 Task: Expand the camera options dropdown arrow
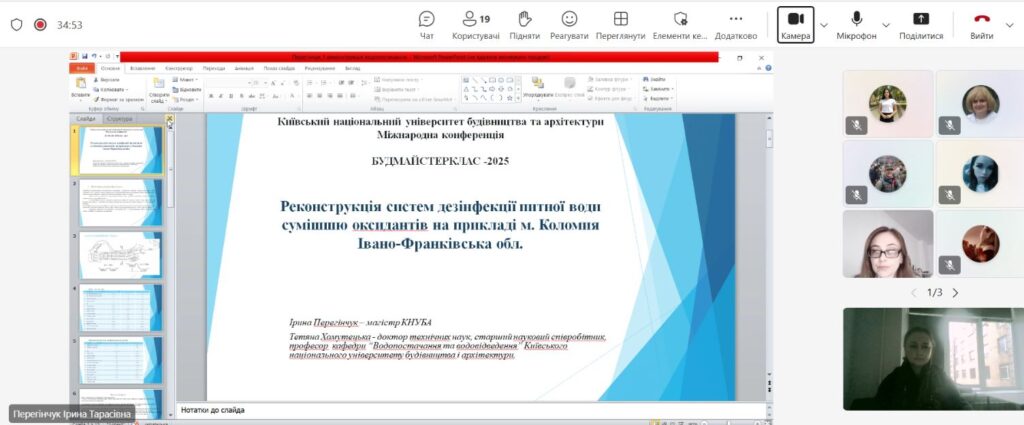click(824, 25)
